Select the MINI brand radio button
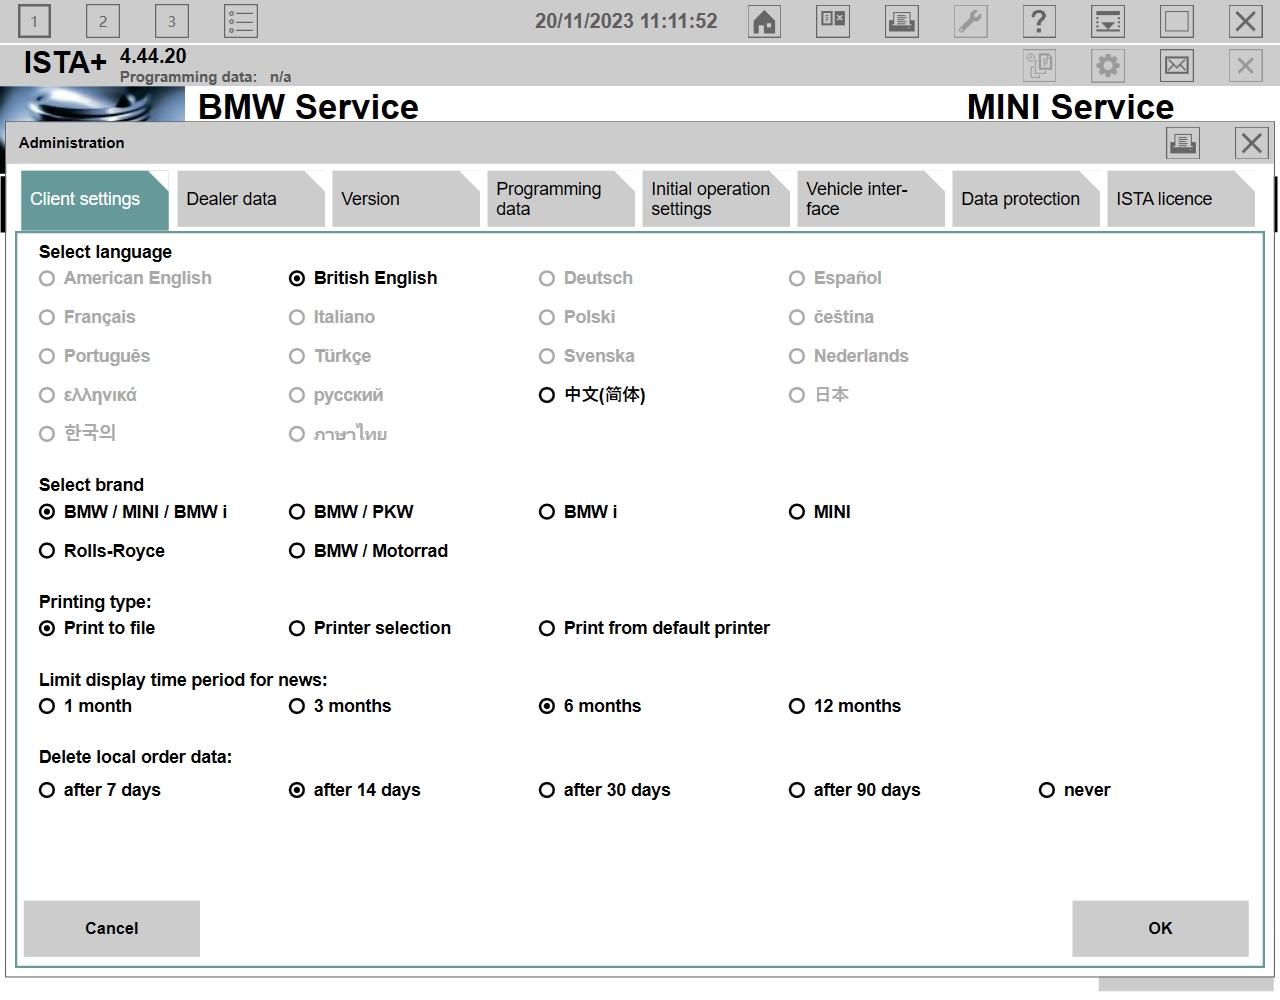Image resolution: width=1280 pixels, height=1000 pixels. [797, 512]
